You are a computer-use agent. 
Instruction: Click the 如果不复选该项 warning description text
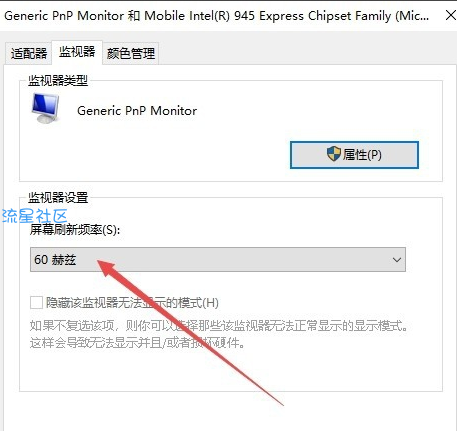219,334
